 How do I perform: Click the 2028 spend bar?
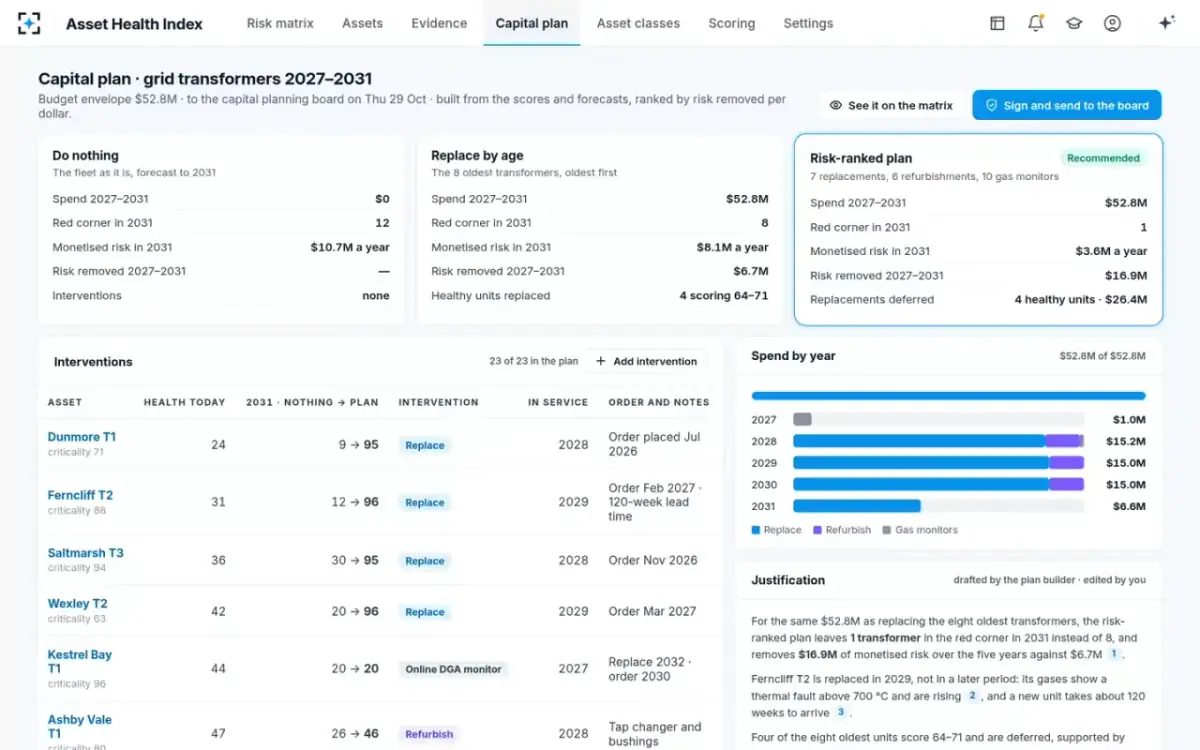(938, 441)
